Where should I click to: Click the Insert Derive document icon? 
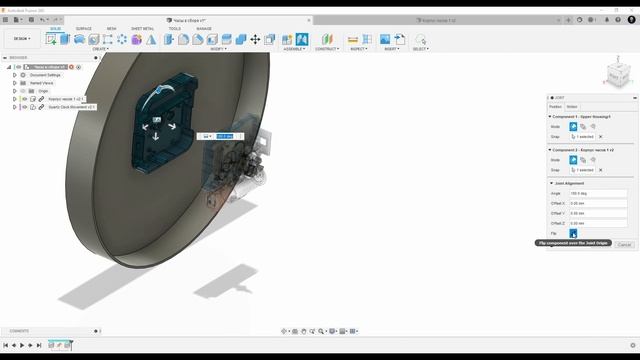click(400, 39)
